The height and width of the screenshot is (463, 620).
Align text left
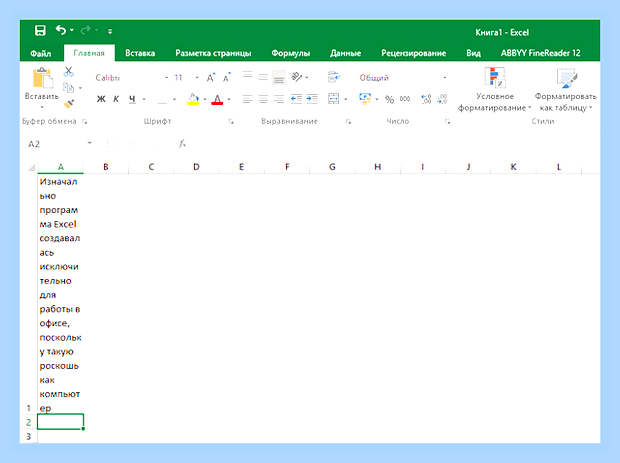pyautogui.click(x=248, y=99)
